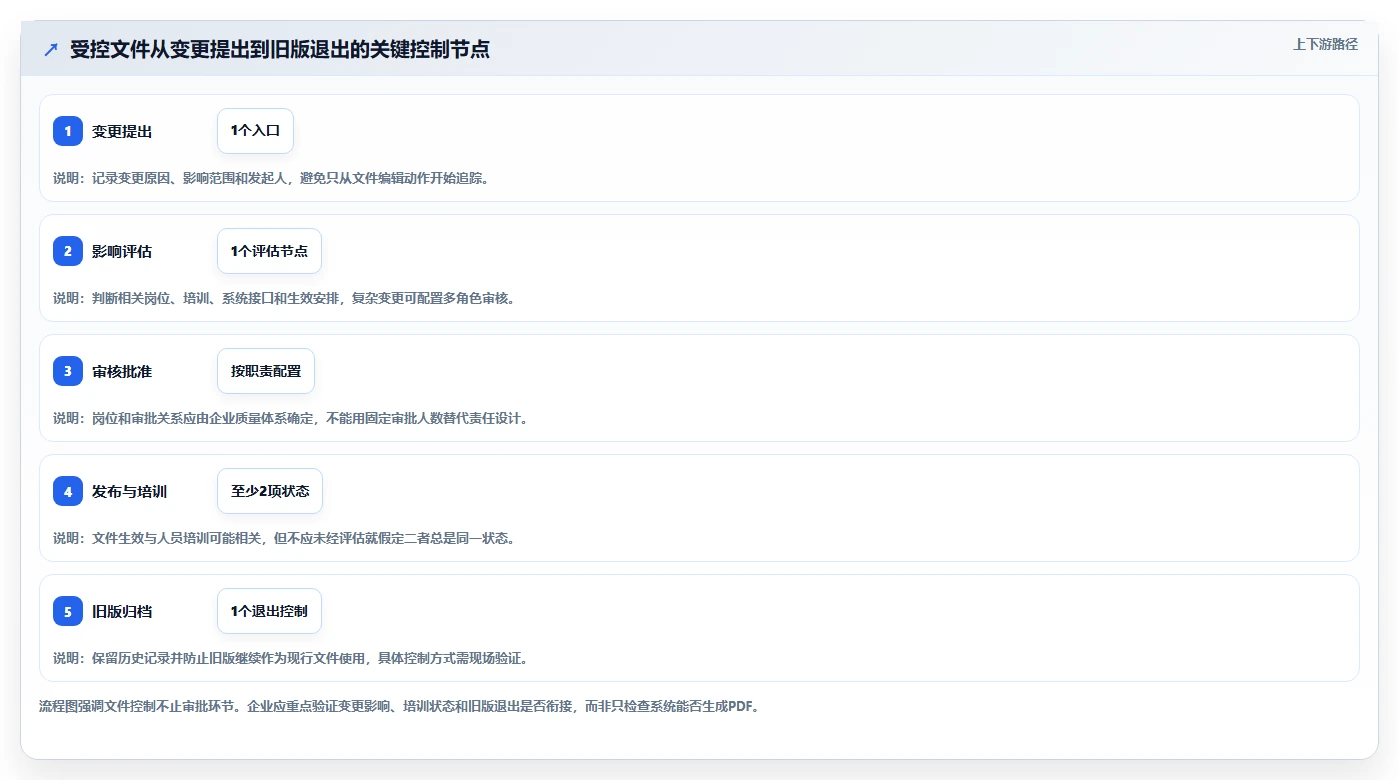
Task: Select the 变更提出 step title
Action: click(122, 131)
